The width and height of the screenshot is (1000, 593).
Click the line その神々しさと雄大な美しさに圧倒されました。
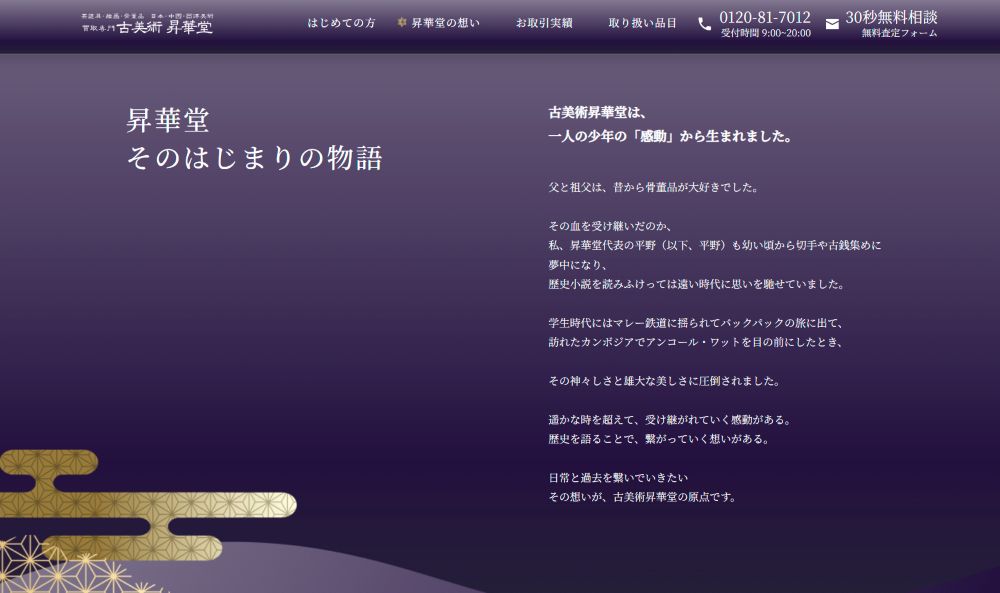665,381
